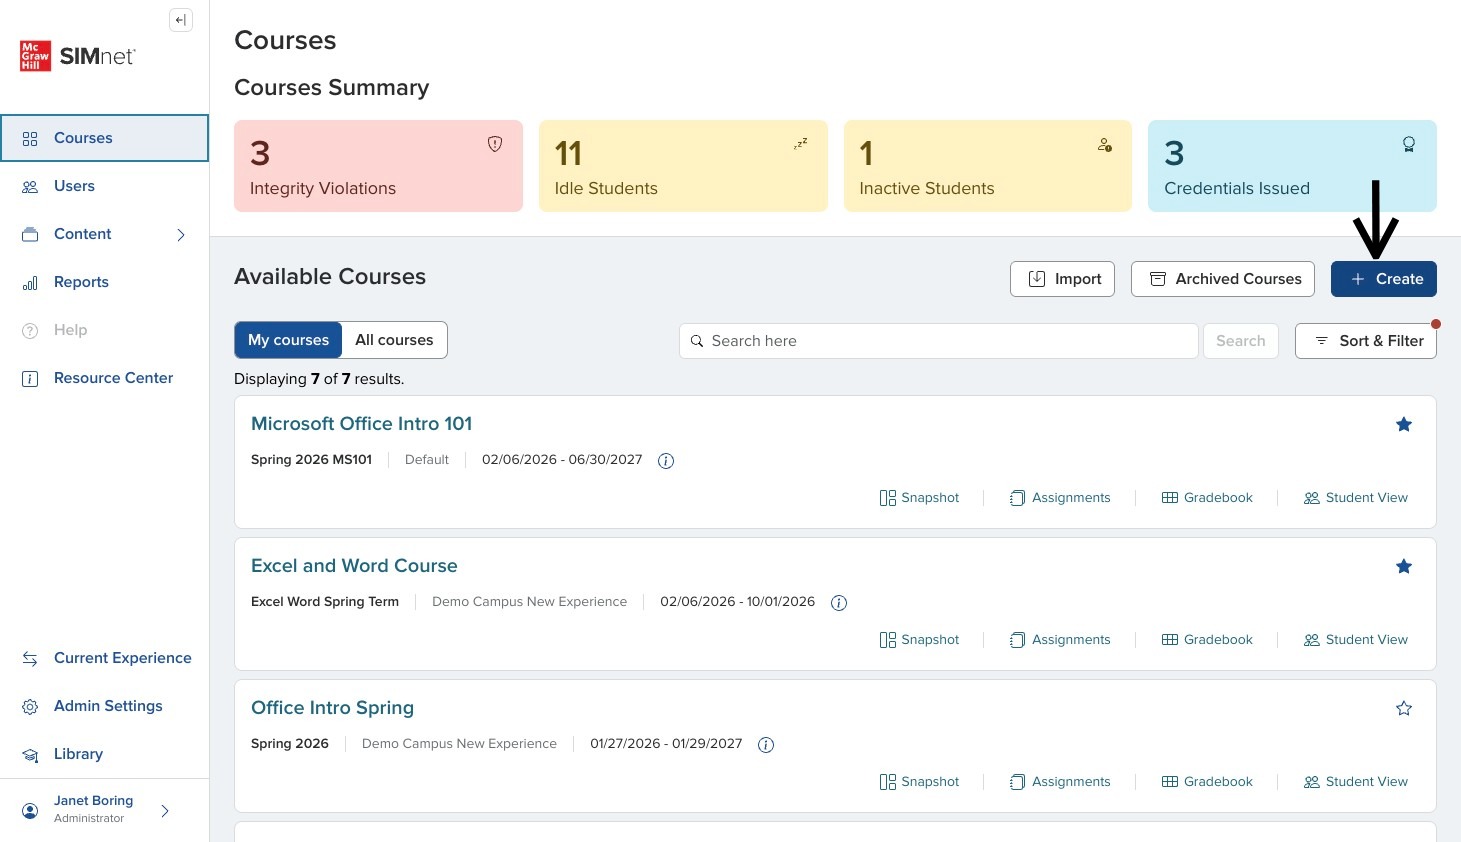
Task: Open Assignments for Excel and Word Course
Action: coord(1060,640)
